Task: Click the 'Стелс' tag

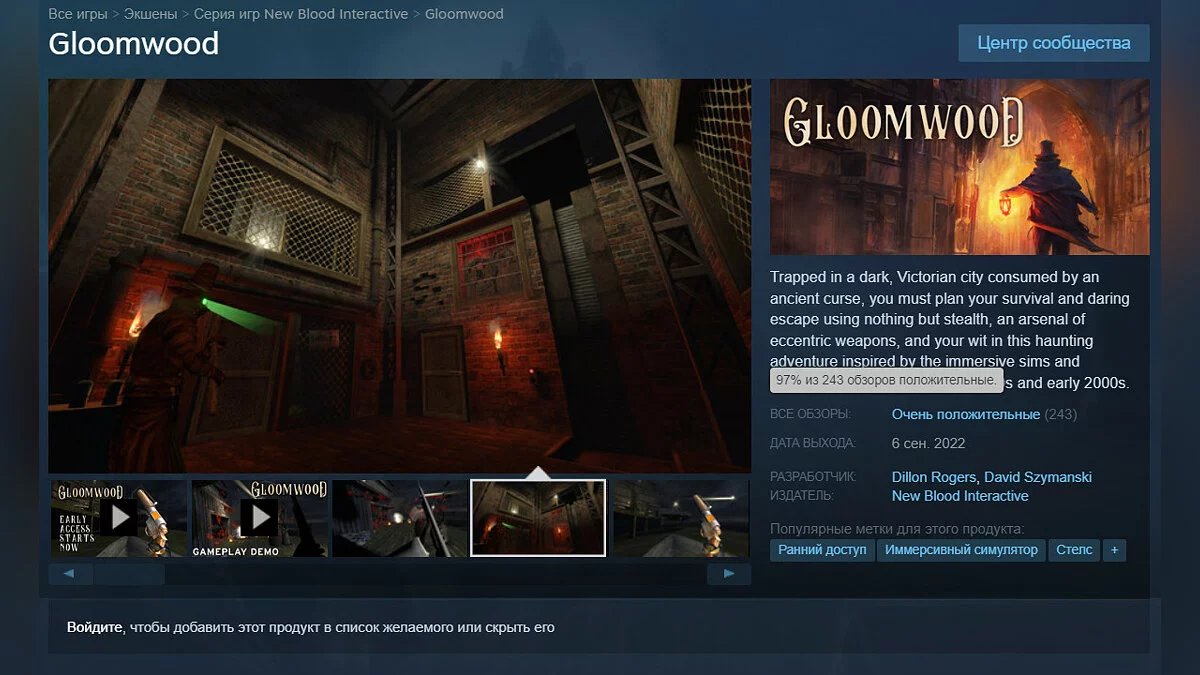Action: click(1074, 550)
